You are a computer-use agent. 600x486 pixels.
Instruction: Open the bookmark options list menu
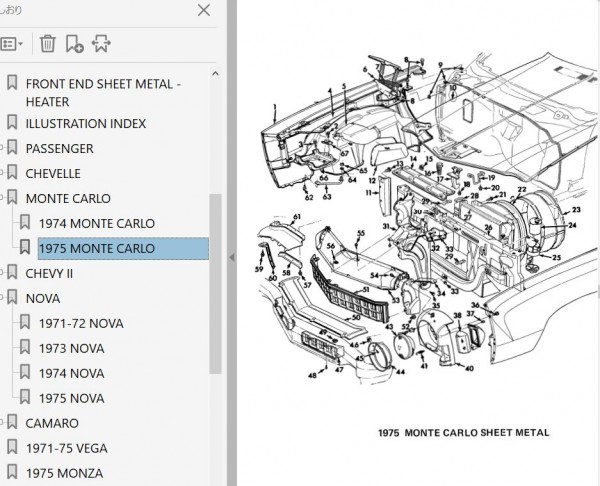tap(11, 44)
